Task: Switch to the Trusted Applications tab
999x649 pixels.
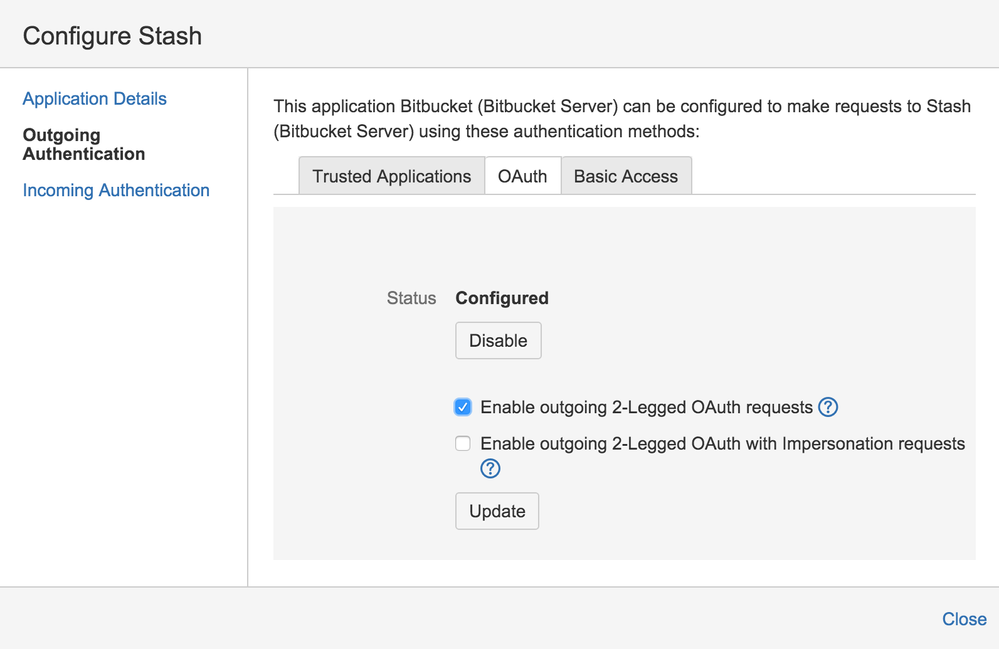Action: (391, 176)
